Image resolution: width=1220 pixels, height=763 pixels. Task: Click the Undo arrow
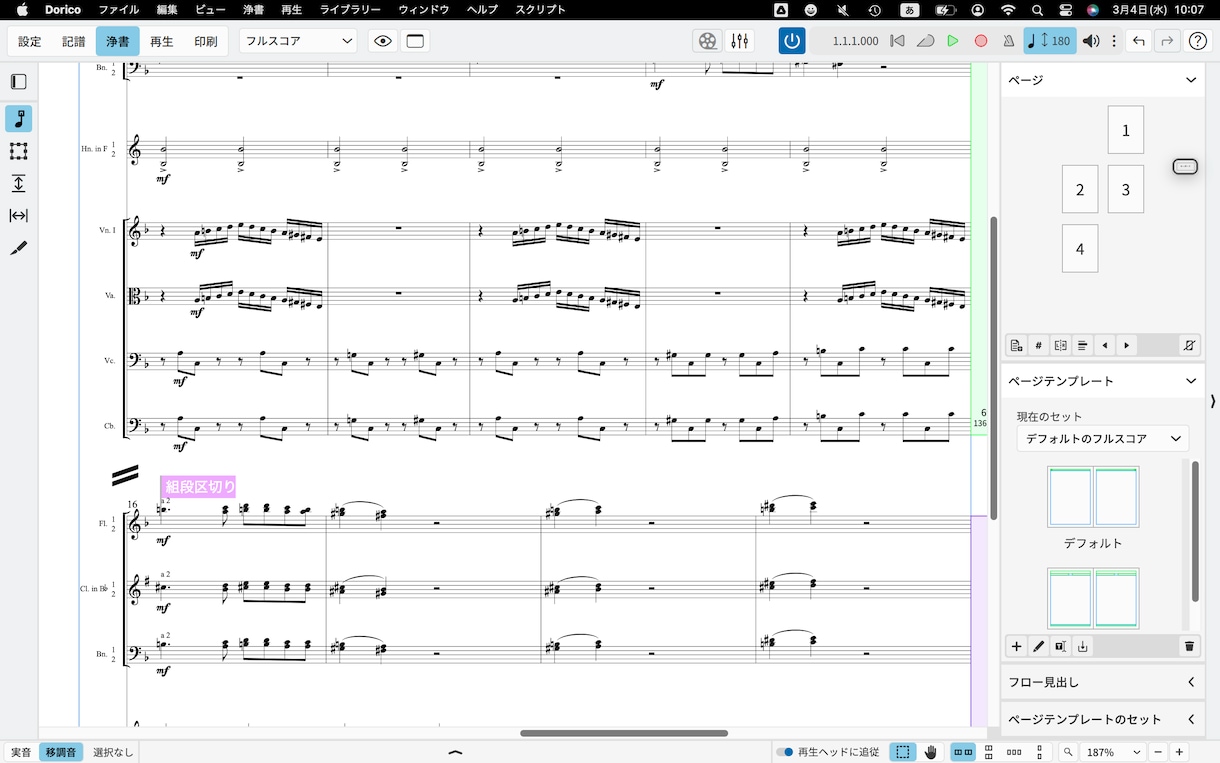[1138, 41]
